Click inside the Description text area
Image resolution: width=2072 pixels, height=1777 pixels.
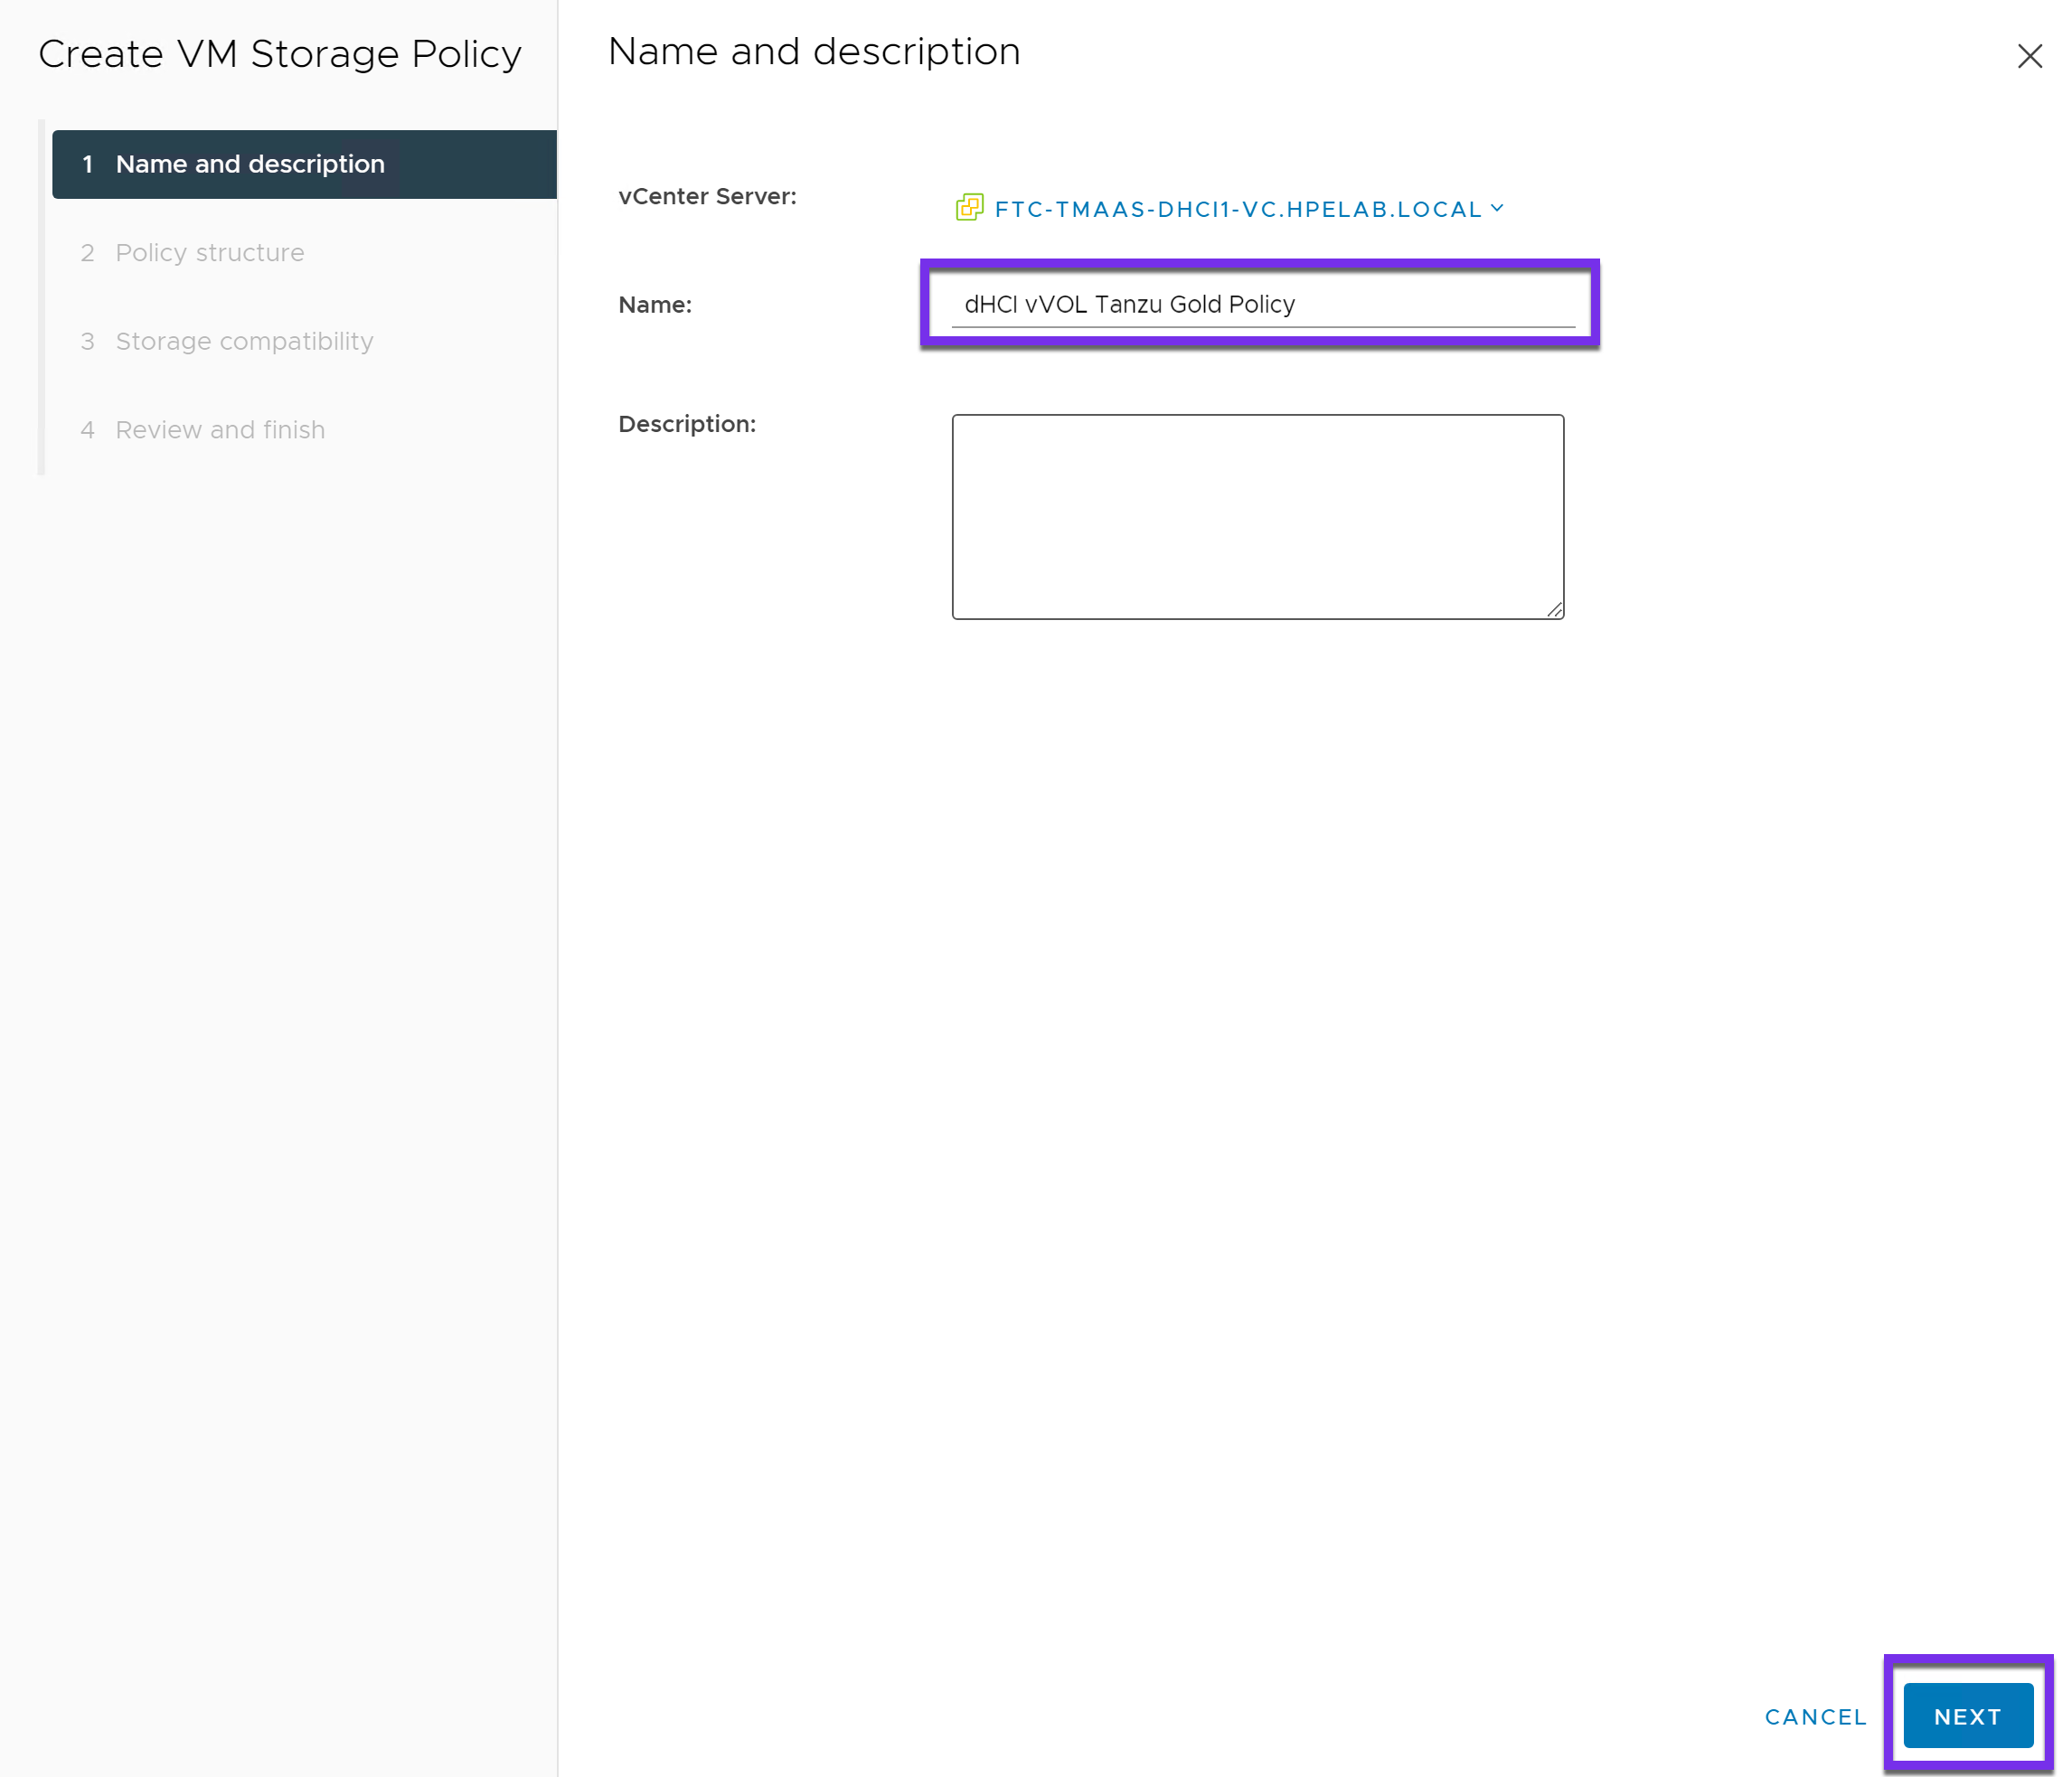(x=1257, y=516)
